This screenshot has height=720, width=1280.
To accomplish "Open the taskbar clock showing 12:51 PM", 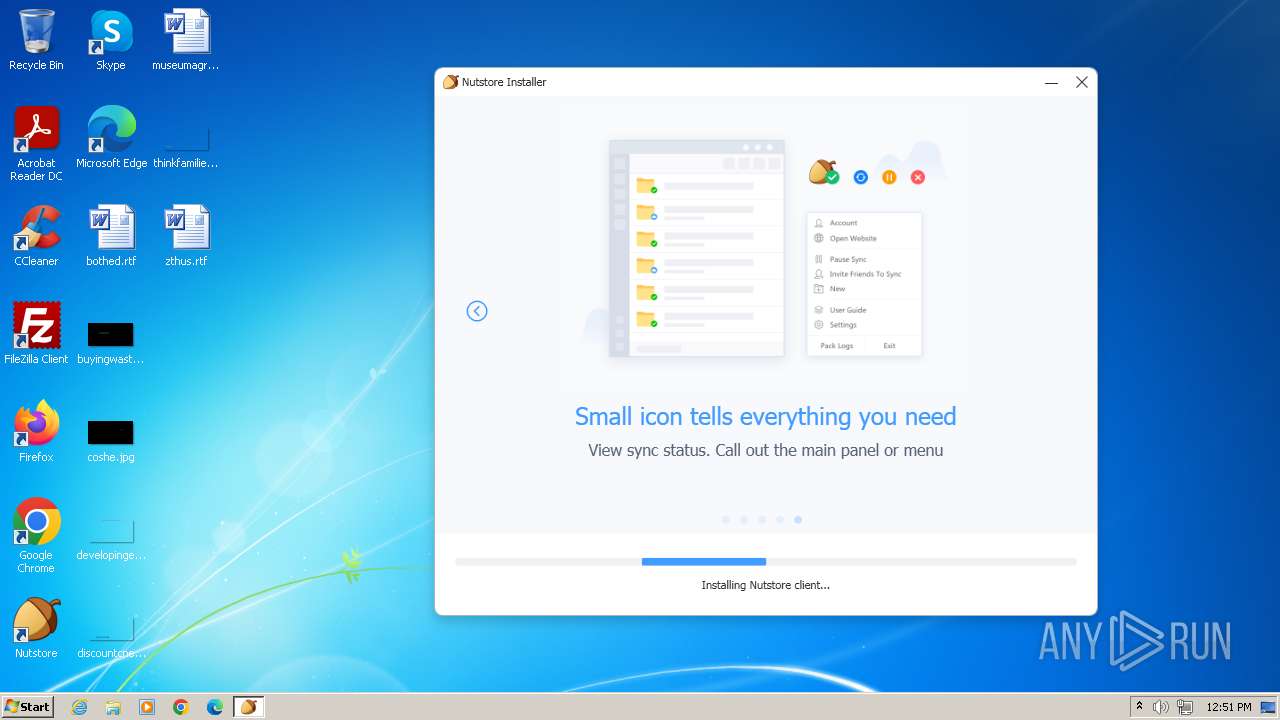I will pos(1228,707).
